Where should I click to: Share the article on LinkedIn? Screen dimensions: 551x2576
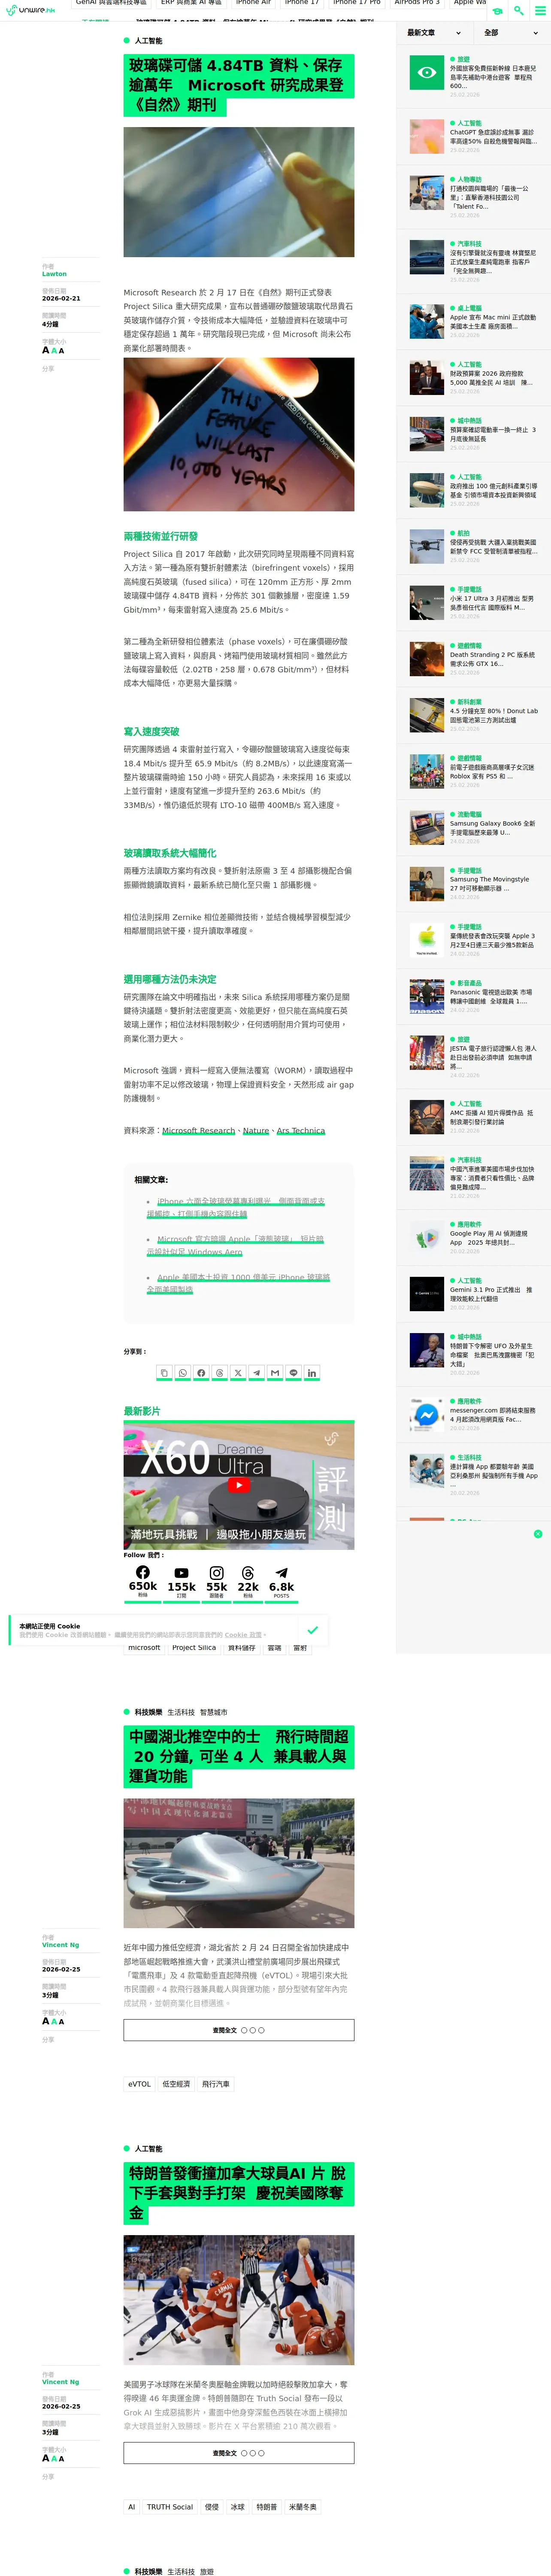pyautogui.click(x=311, y=1372)
